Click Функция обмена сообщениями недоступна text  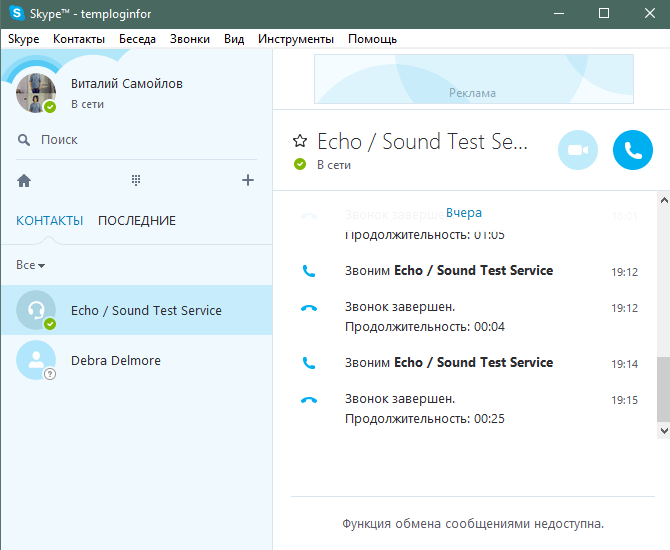473,524
